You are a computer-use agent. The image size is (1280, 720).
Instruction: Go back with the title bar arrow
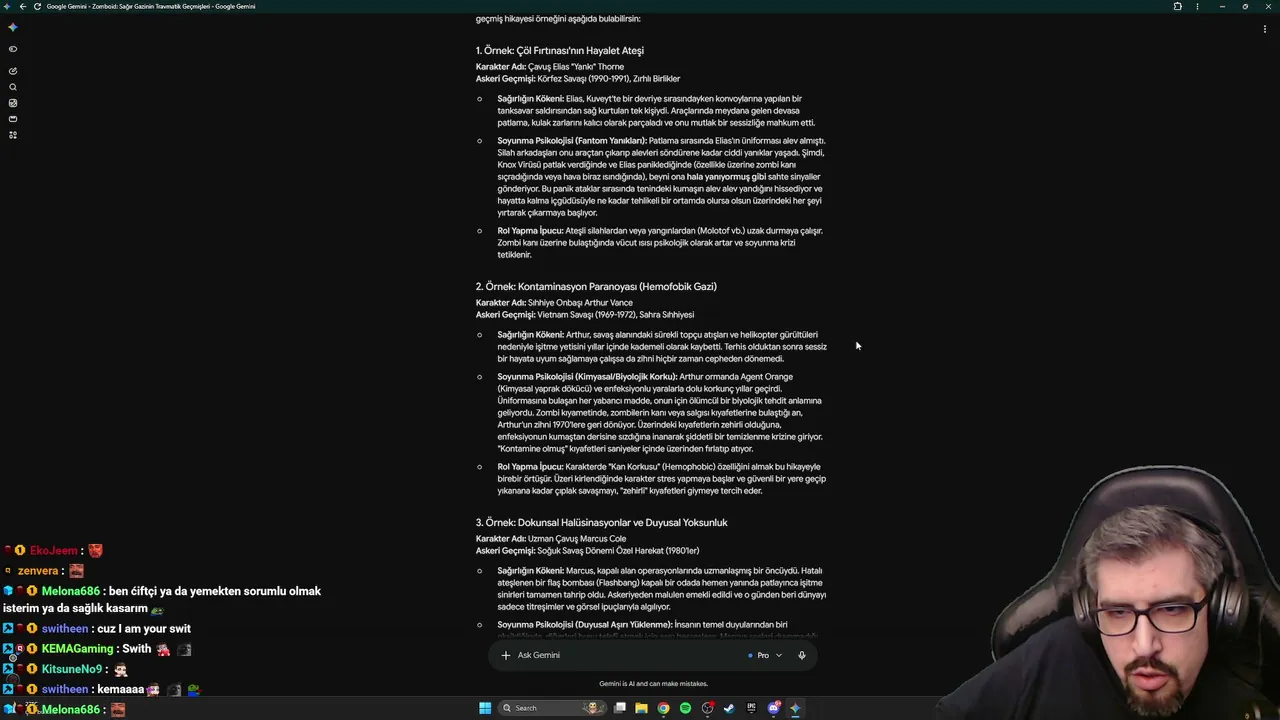tap(23, 6)
